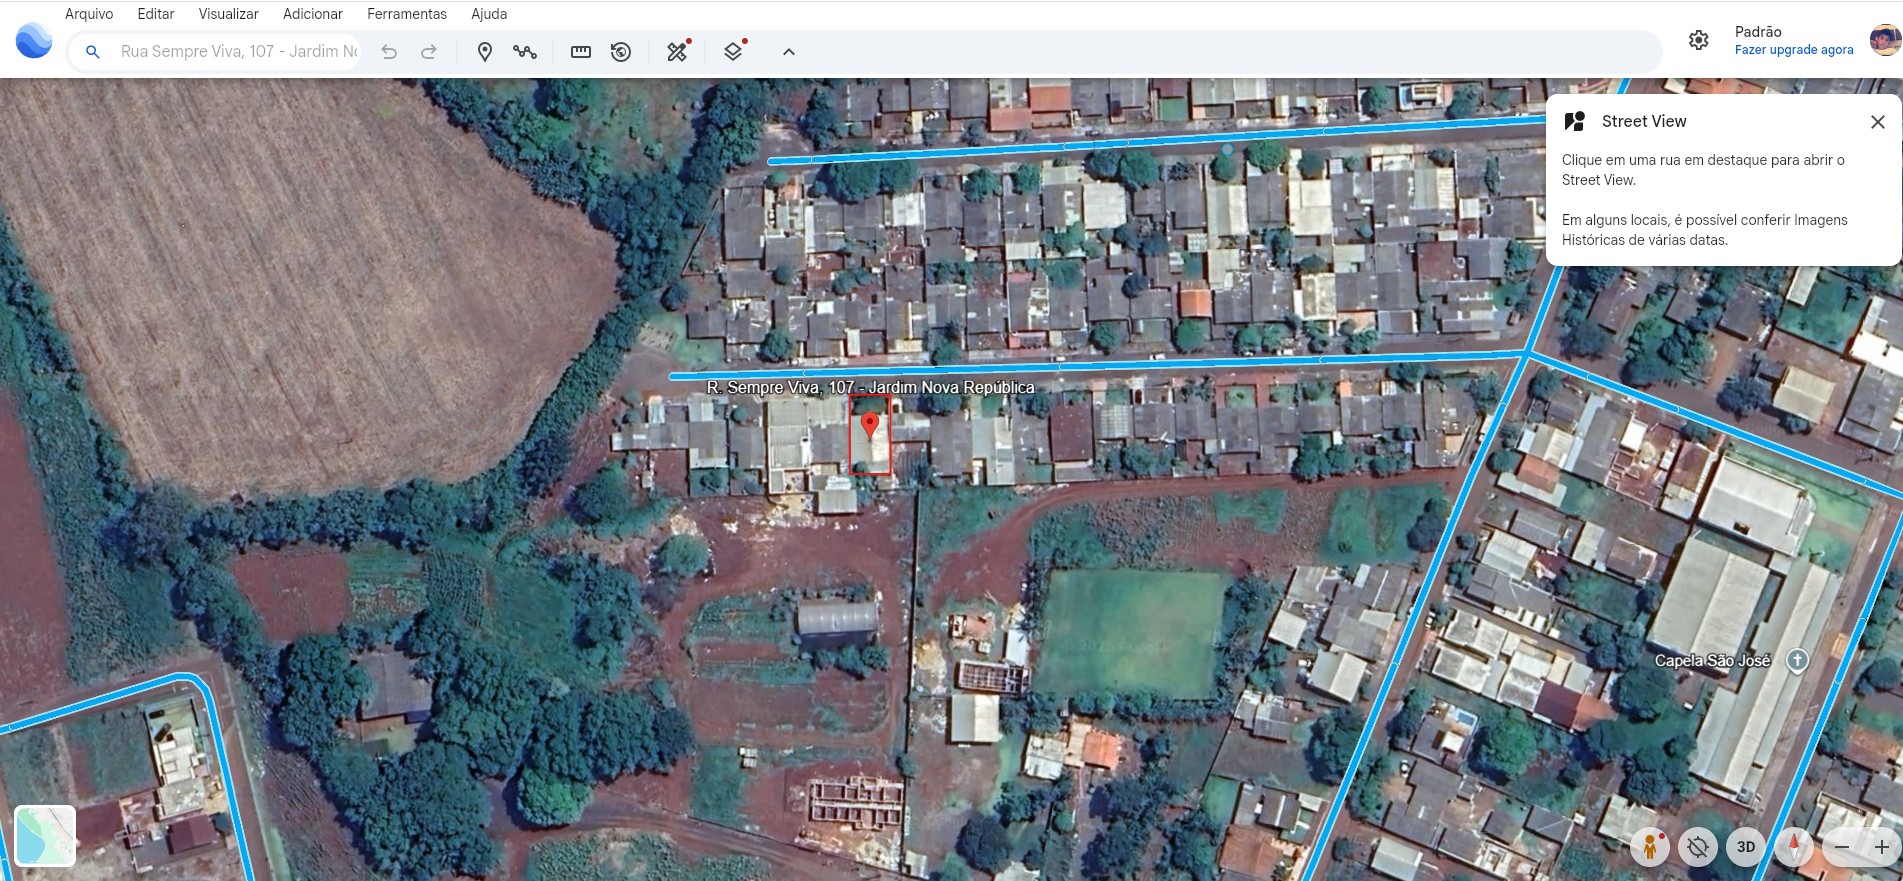1903x881 pixels.
Task: Open the Editar menu
Action: (156, 14)
